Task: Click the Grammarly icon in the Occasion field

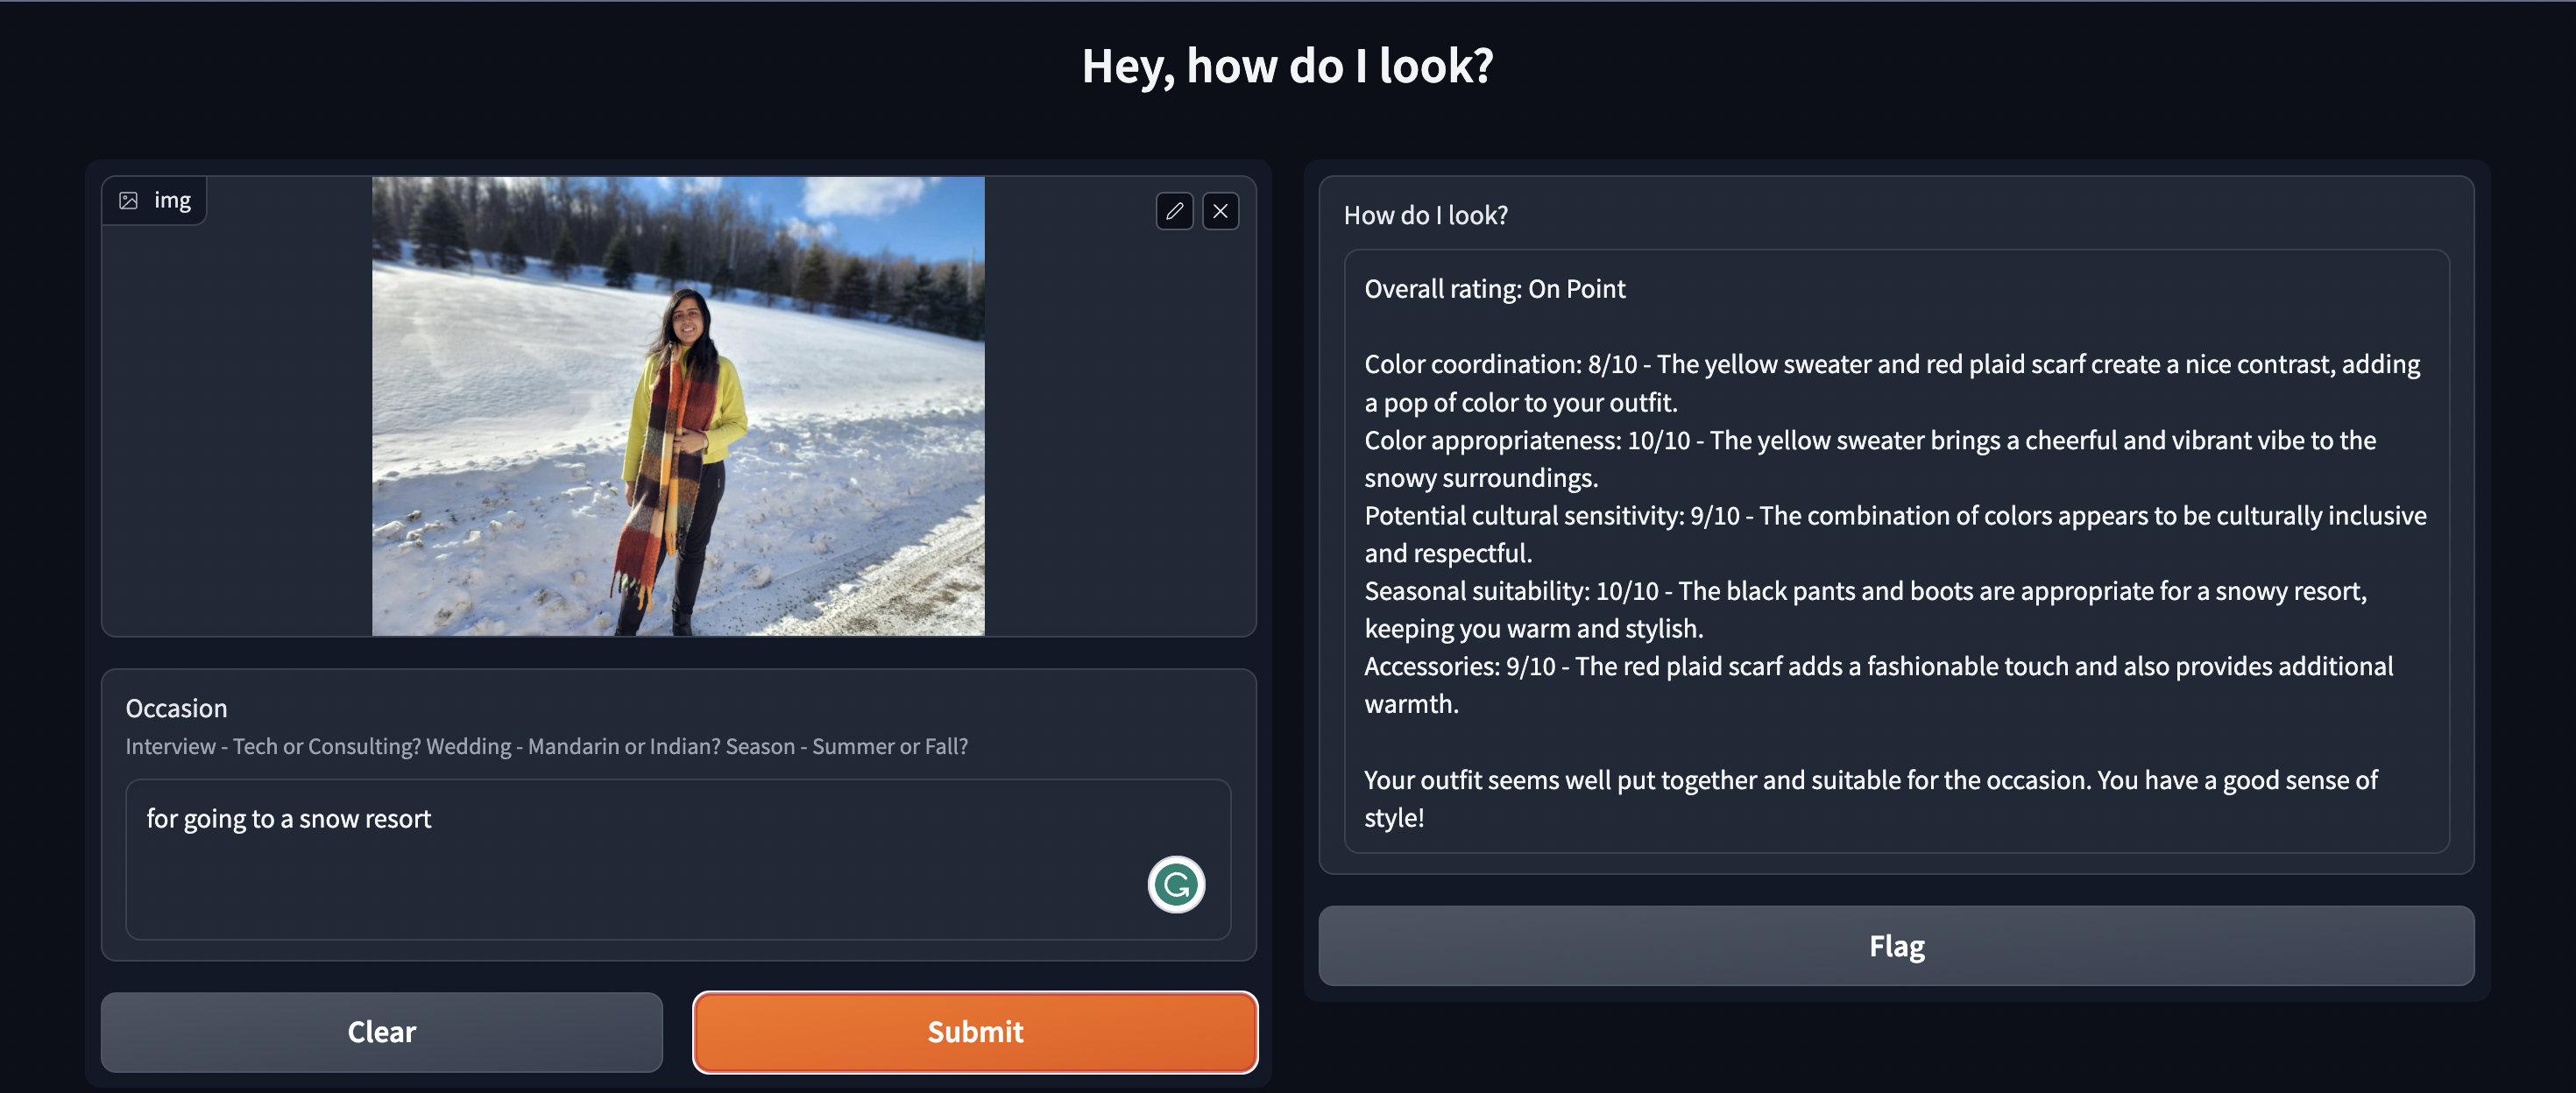Action: pos(1176,884)
